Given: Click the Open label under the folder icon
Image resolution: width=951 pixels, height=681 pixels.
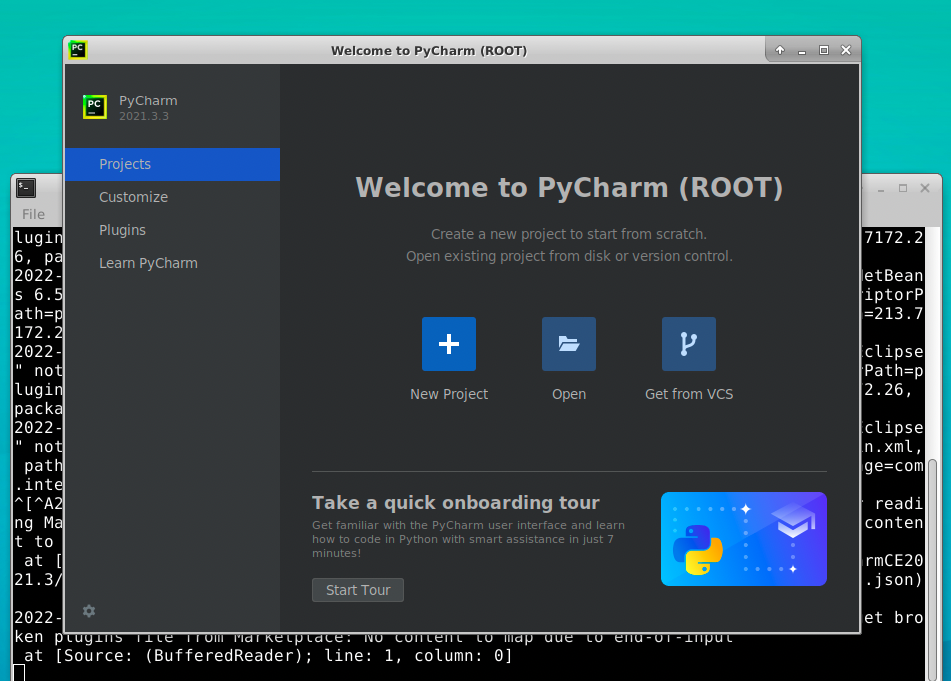Looking at the screenshot, I should pyautogui.click(x=569, y=394).
